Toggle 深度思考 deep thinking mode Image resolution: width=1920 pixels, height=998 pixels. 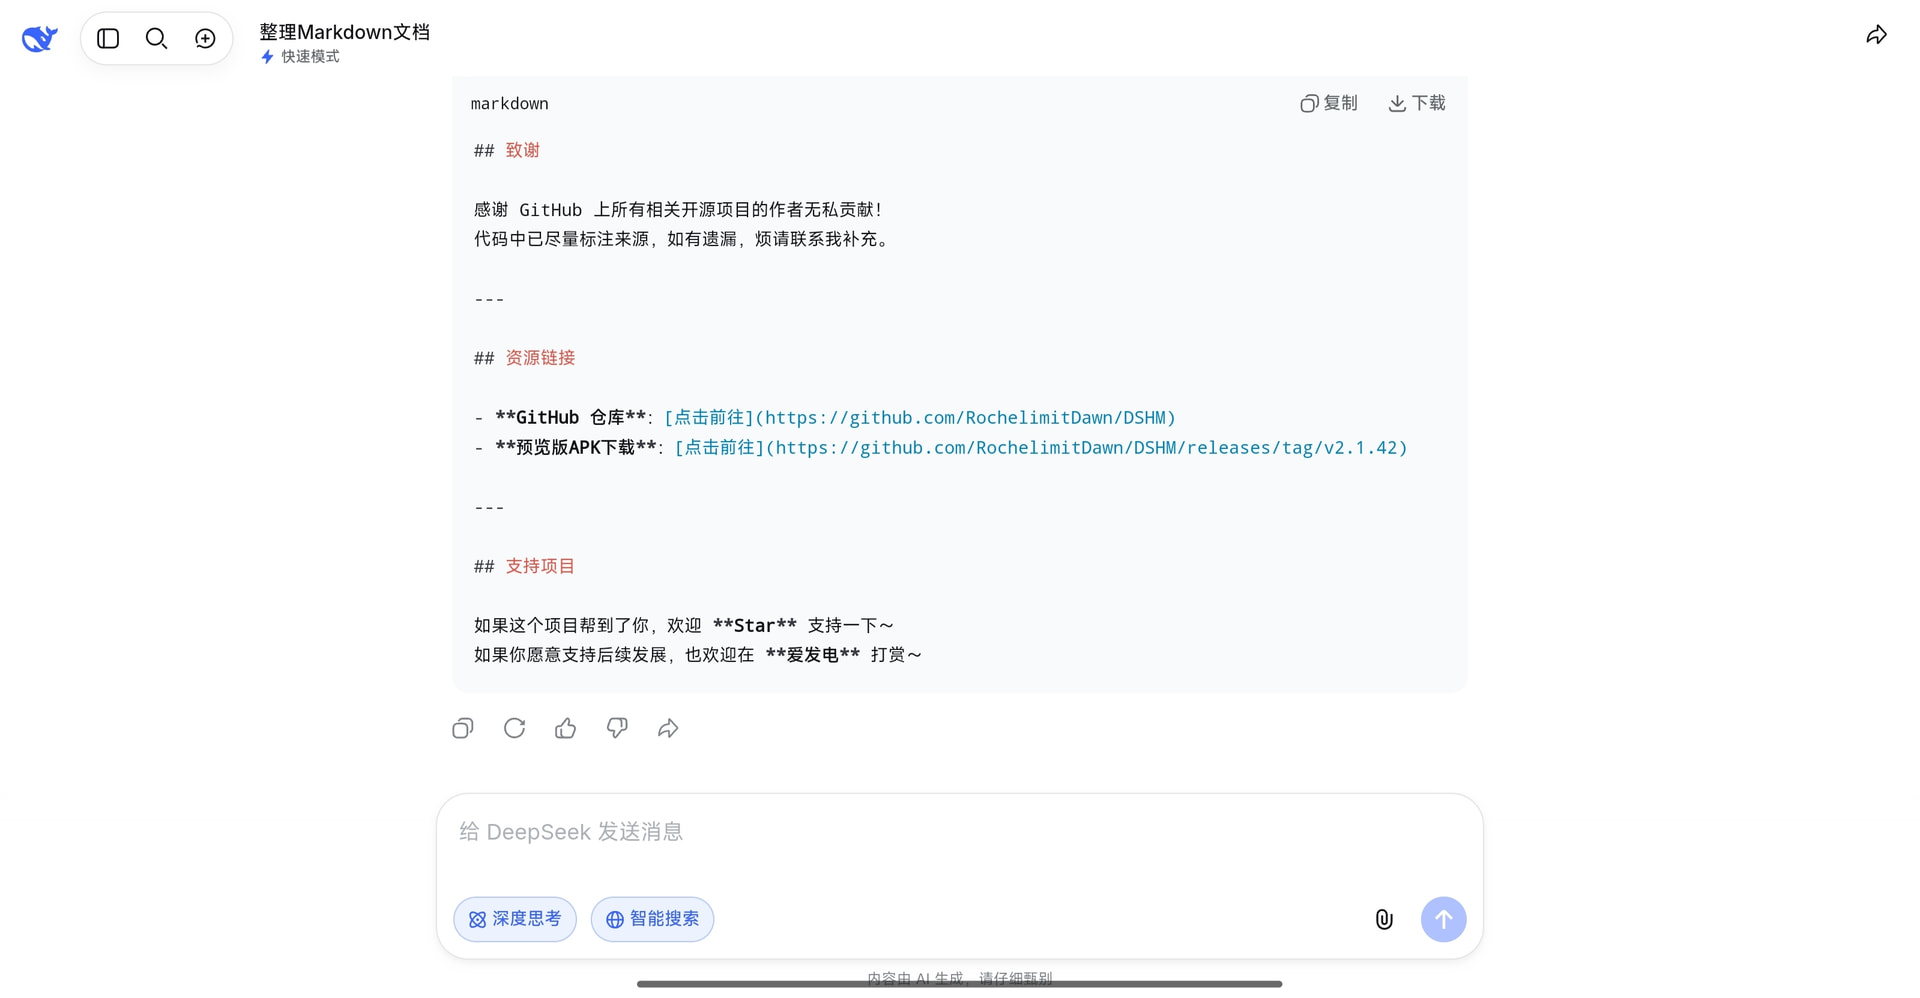click(515, 919)
